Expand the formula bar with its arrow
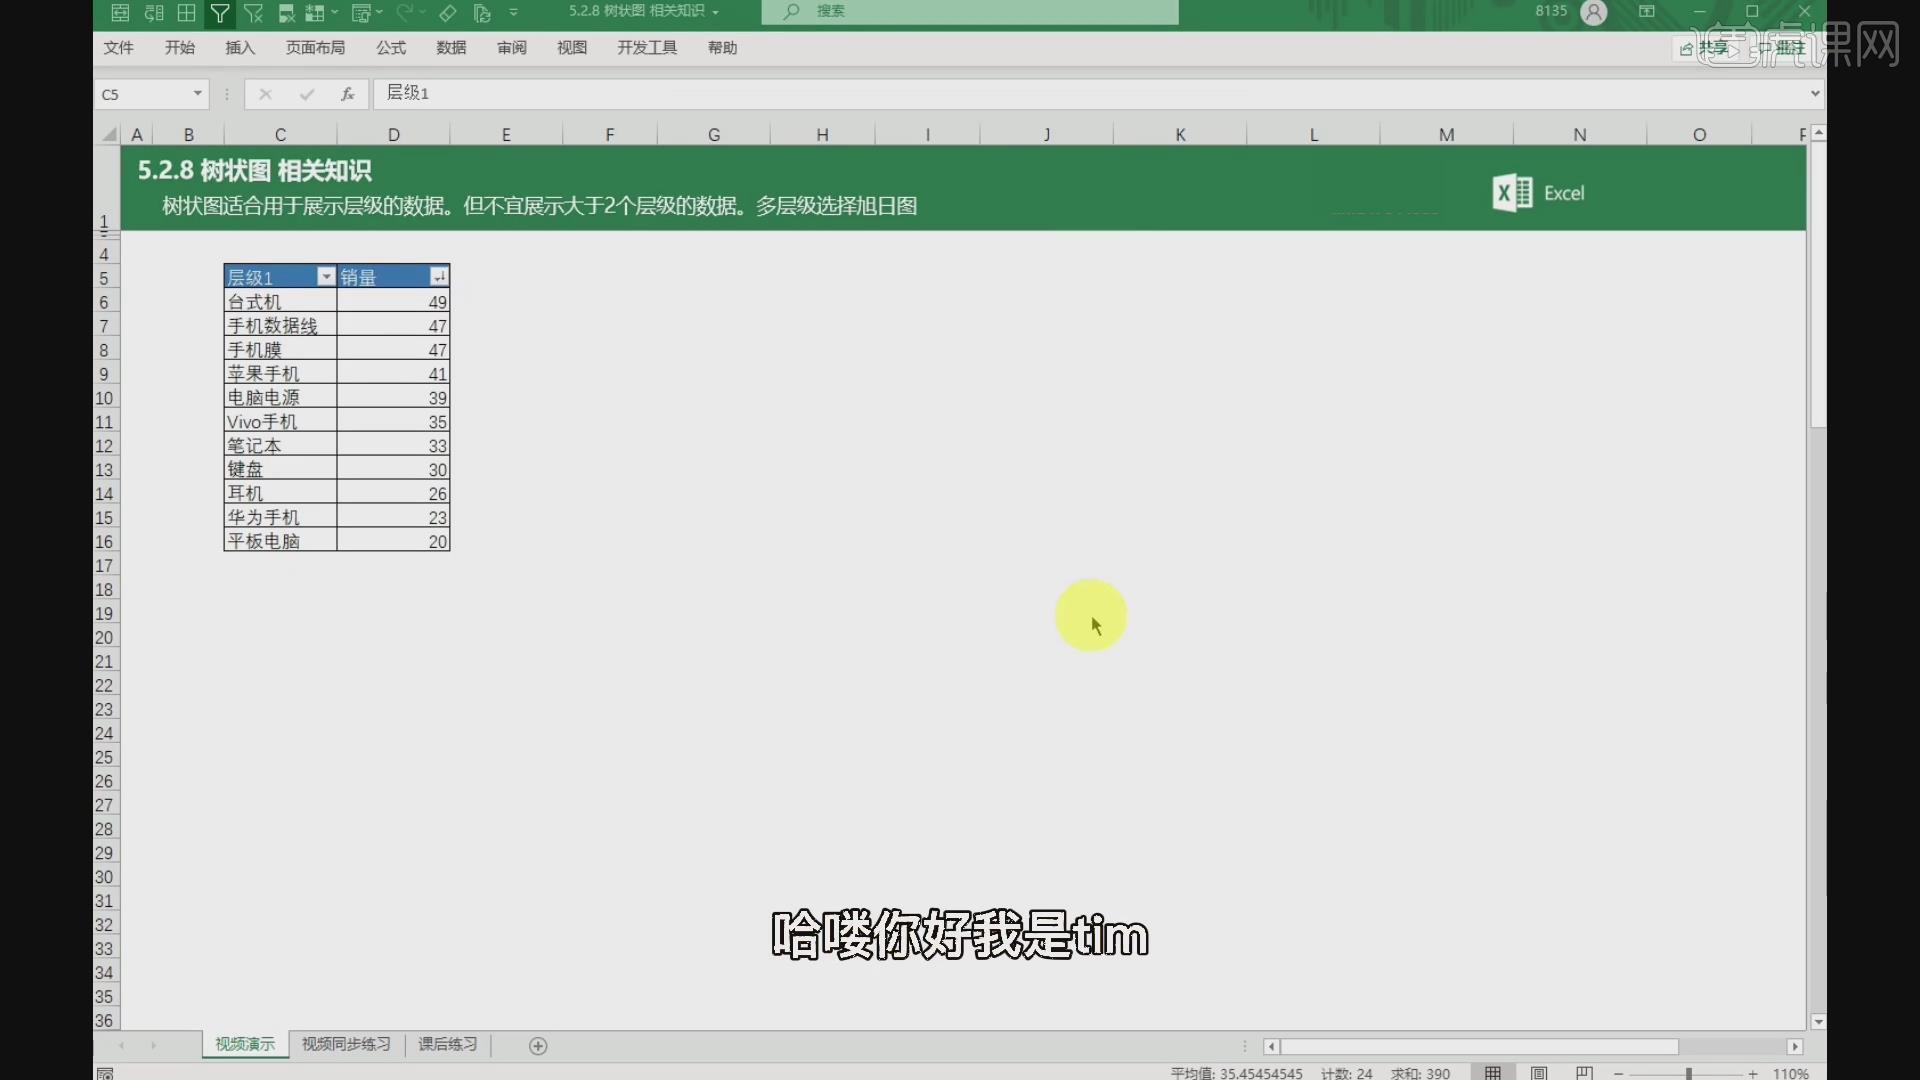This screenshot has width=1920, height=1080. (x=1816, y=93)
